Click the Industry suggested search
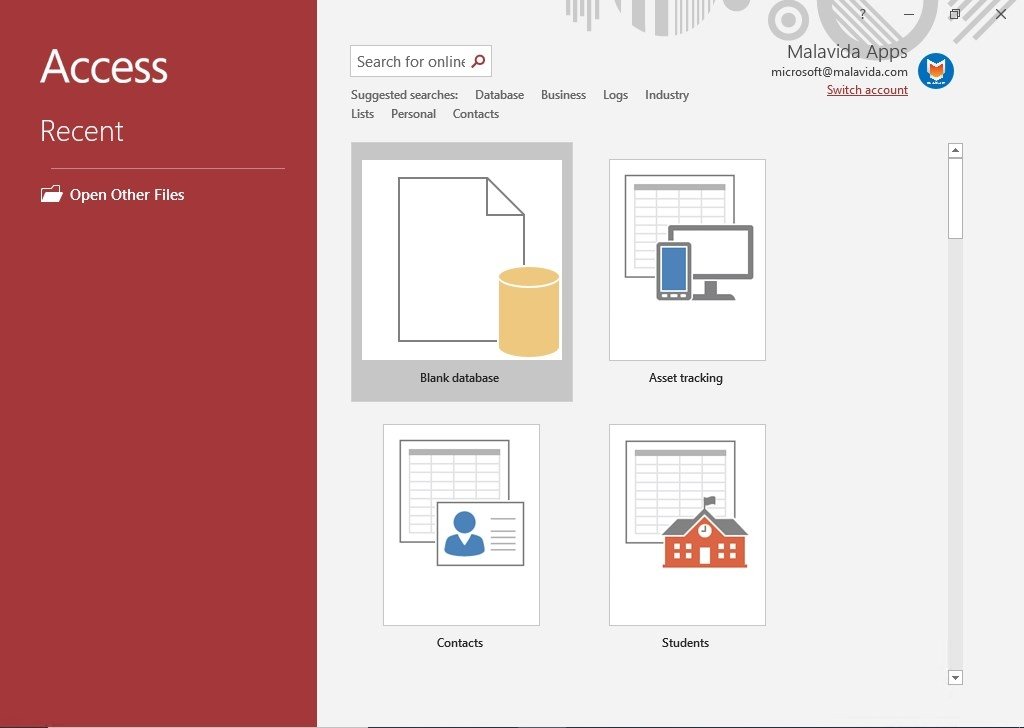Screen dimensions: 1024x728 (667, 95)
